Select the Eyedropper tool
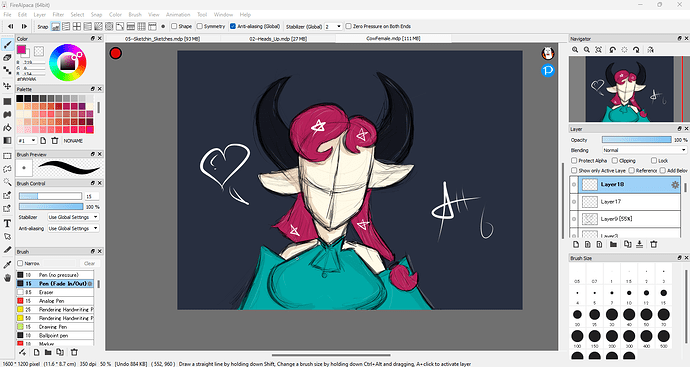Screen dimensions: 690x367 click(7, 264)
